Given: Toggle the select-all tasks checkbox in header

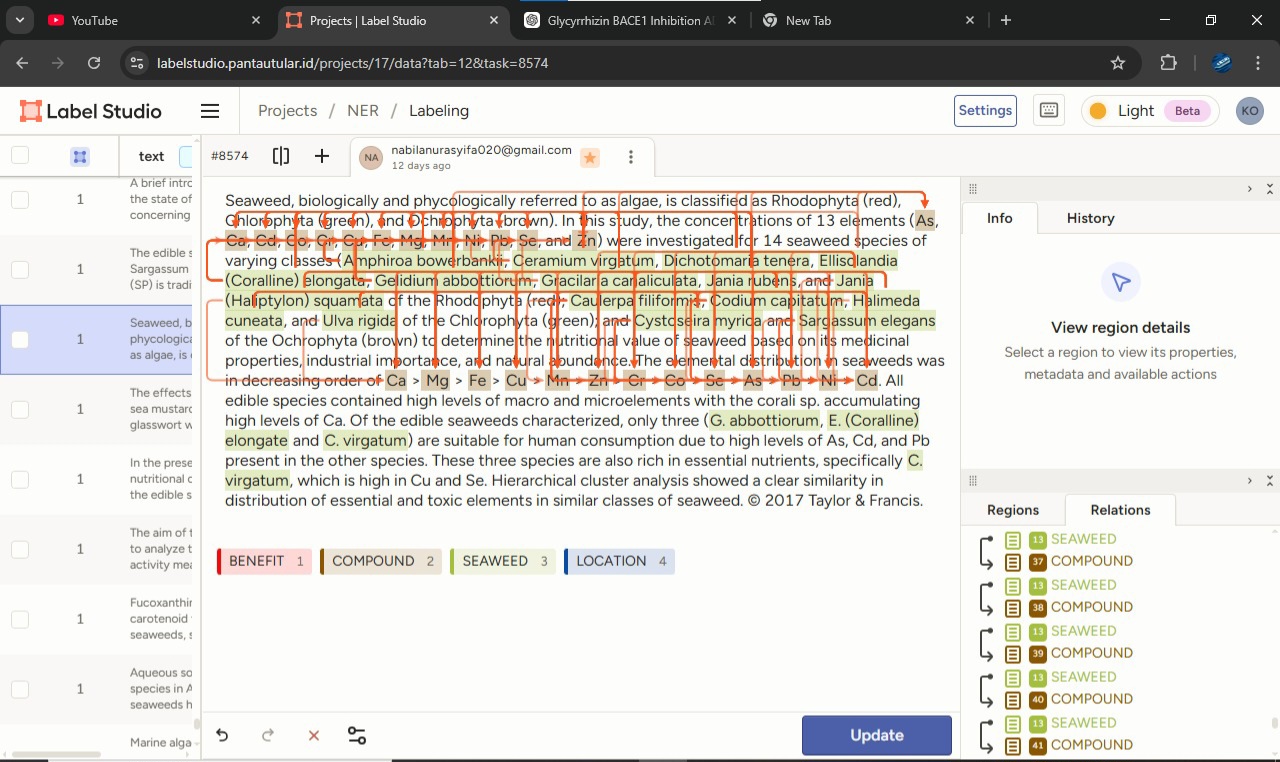Looking at the screenshot, I should pos(20,155).
